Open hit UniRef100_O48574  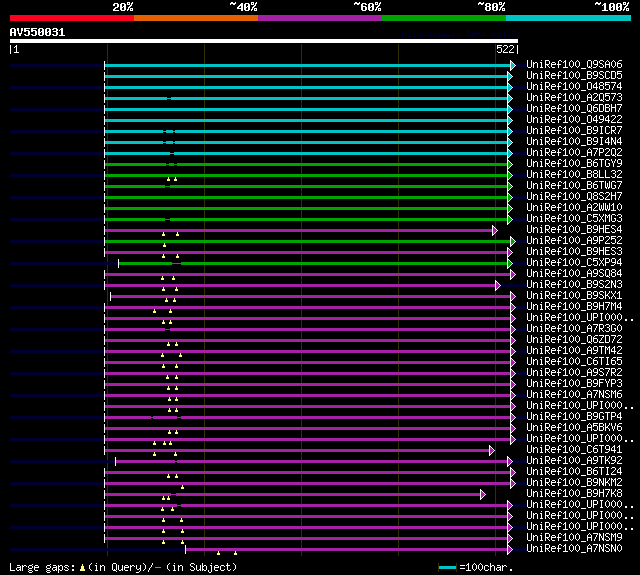pos(574,87)
